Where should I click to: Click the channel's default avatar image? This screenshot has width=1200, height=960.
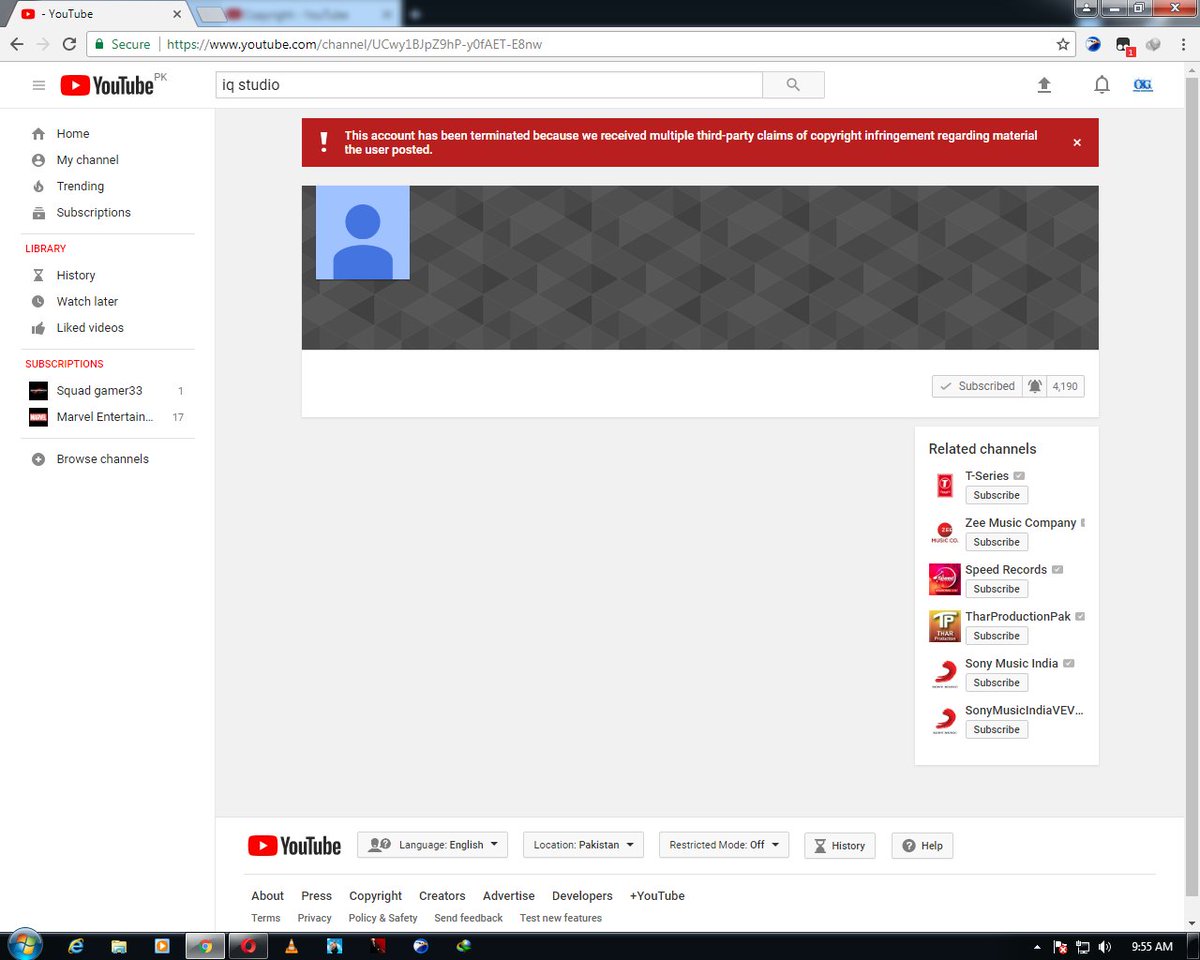363,232
